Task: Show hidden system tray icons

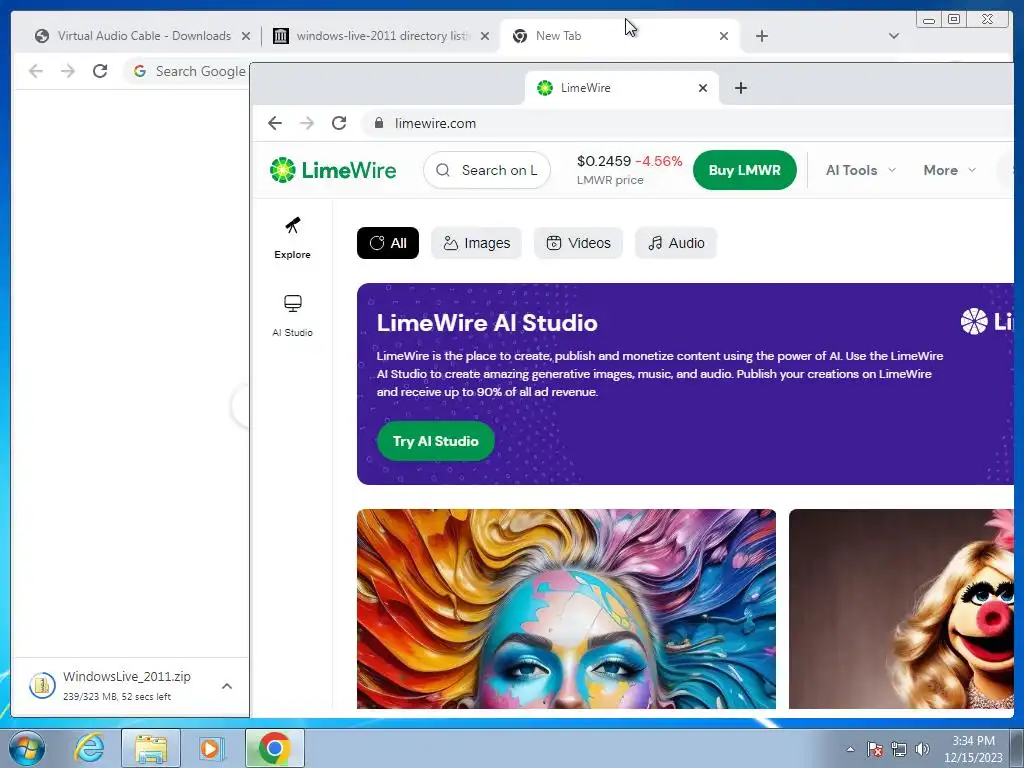Action: (x=850, y=749)
